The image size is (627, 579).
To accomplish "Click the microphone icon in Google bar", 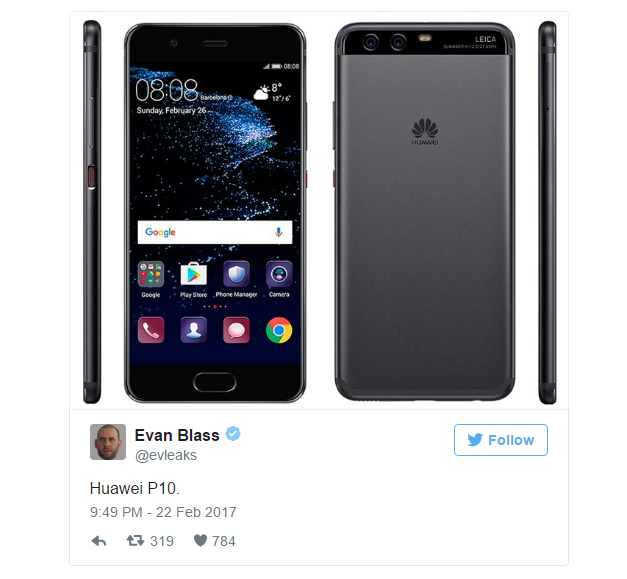I will coord(279,232).
